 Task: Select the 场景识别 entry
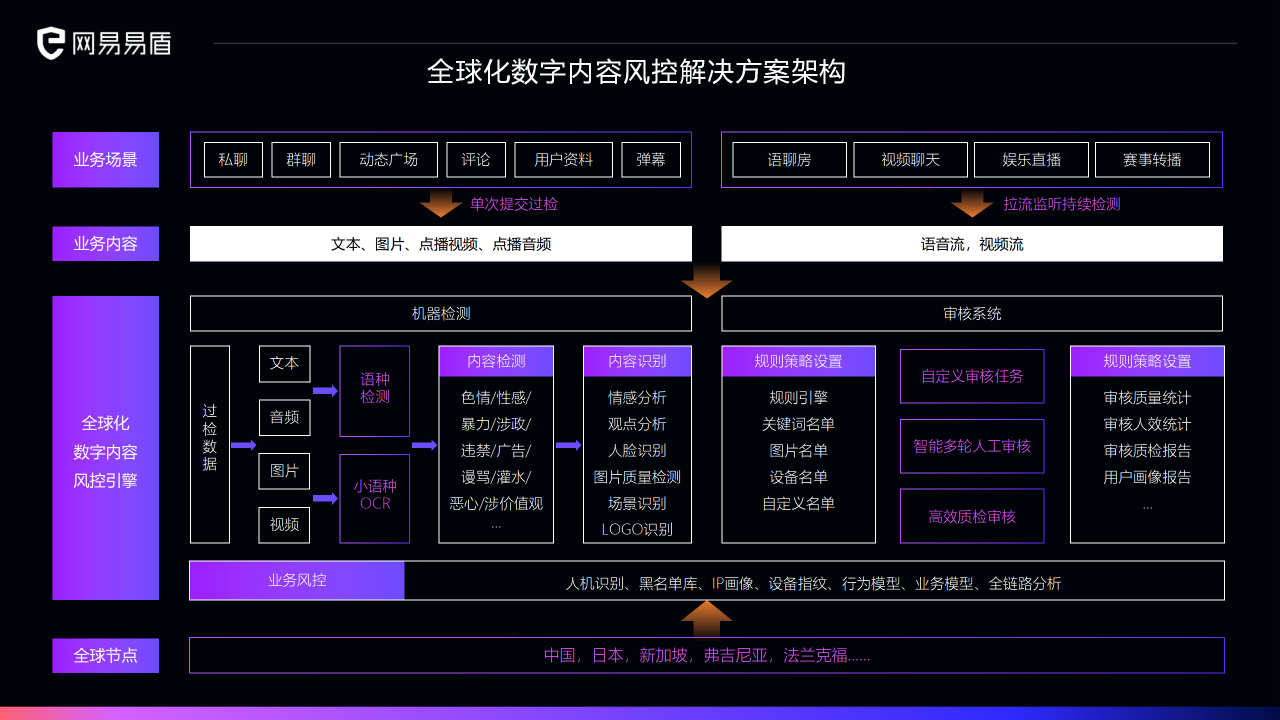[x=637, y=503]
